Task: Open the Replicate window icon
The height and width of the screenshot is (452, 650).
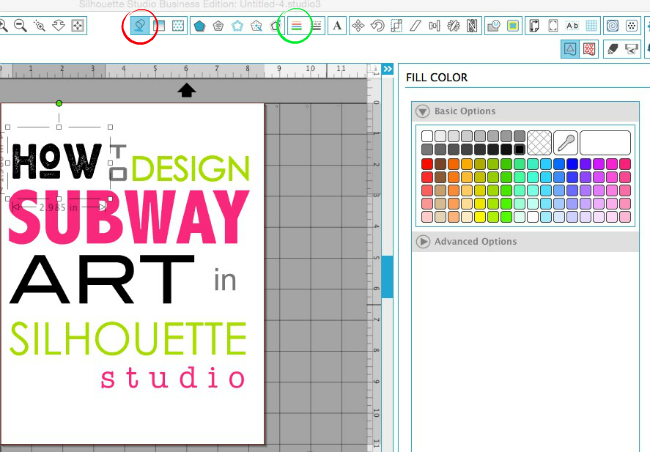Action: [453, 26]
